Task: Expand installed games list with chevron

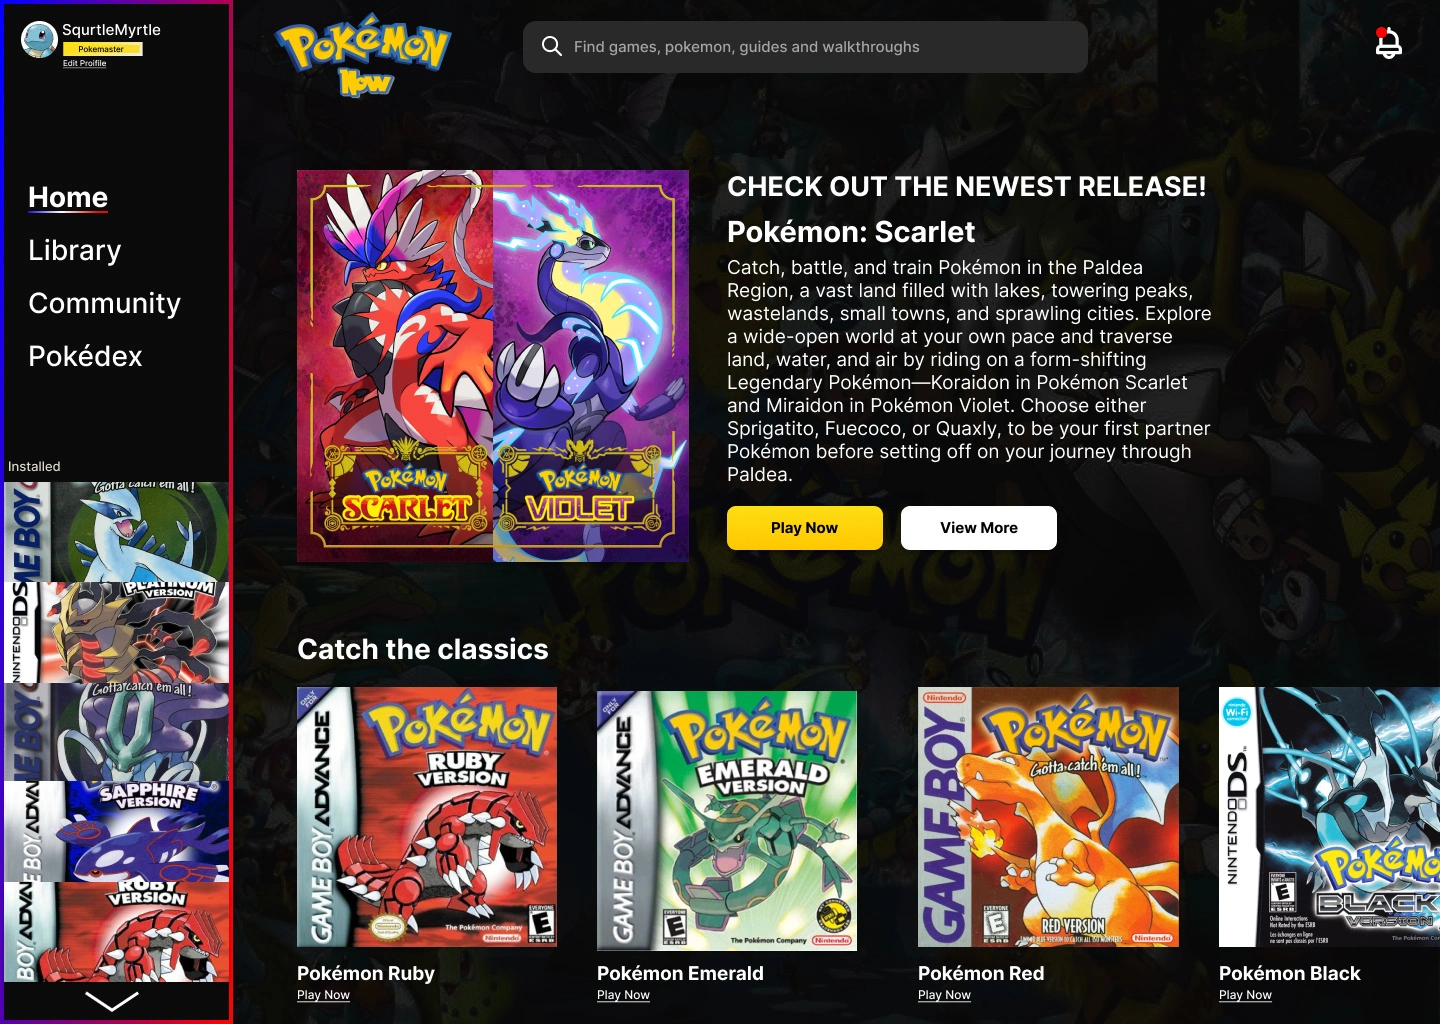Action: tap(112, 1001)
